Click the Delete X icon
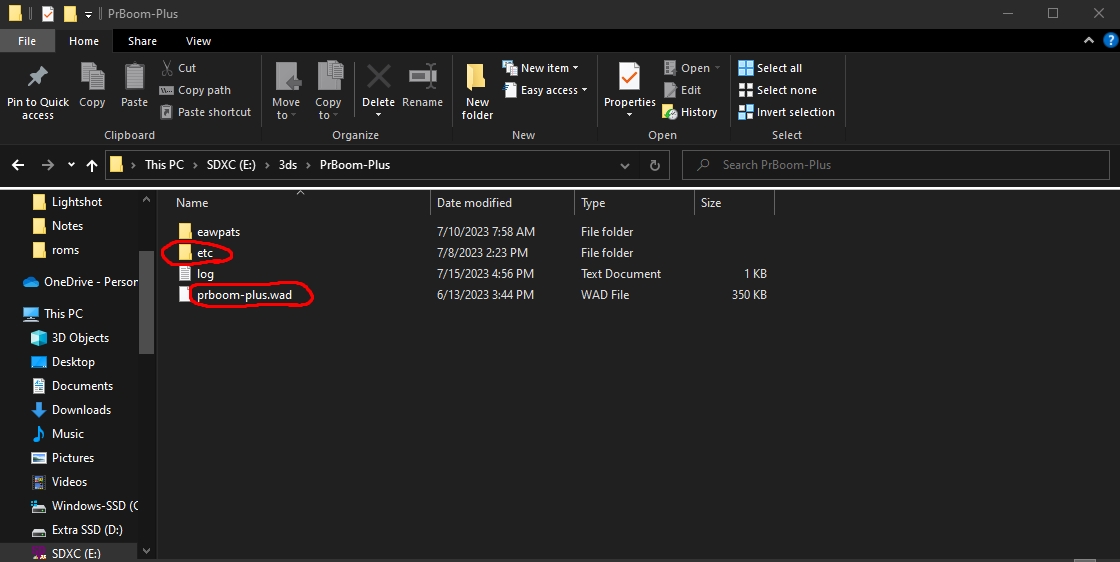Viewport: 1120px width, 562px height. pyautogui.click(x=379, y=76)
